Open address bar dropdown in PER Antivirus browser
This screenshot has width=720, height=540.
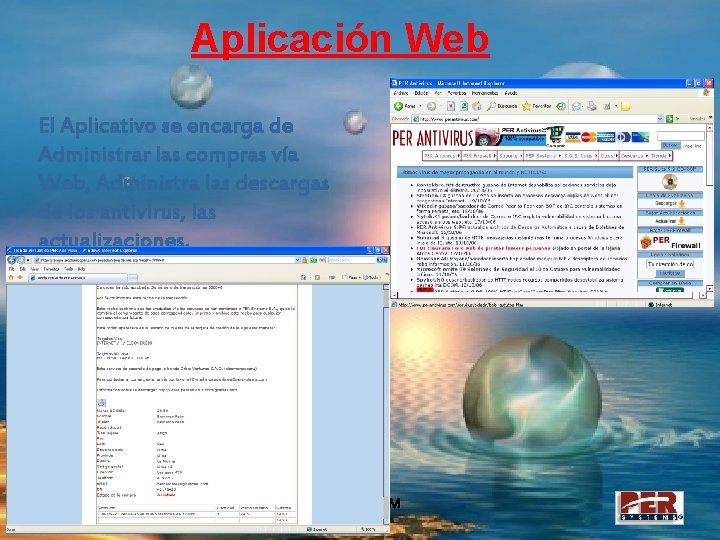[660, 119]
